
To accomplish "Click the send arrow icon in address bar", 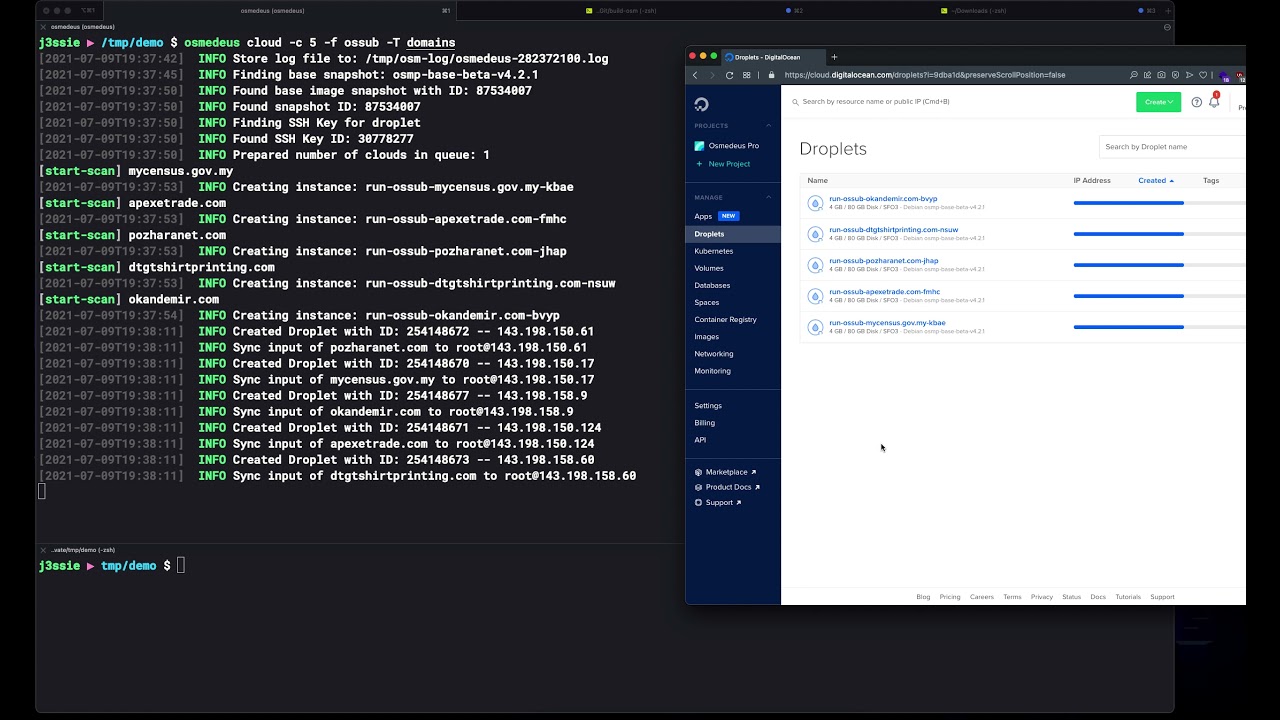I will click(x=1189, y=75).
